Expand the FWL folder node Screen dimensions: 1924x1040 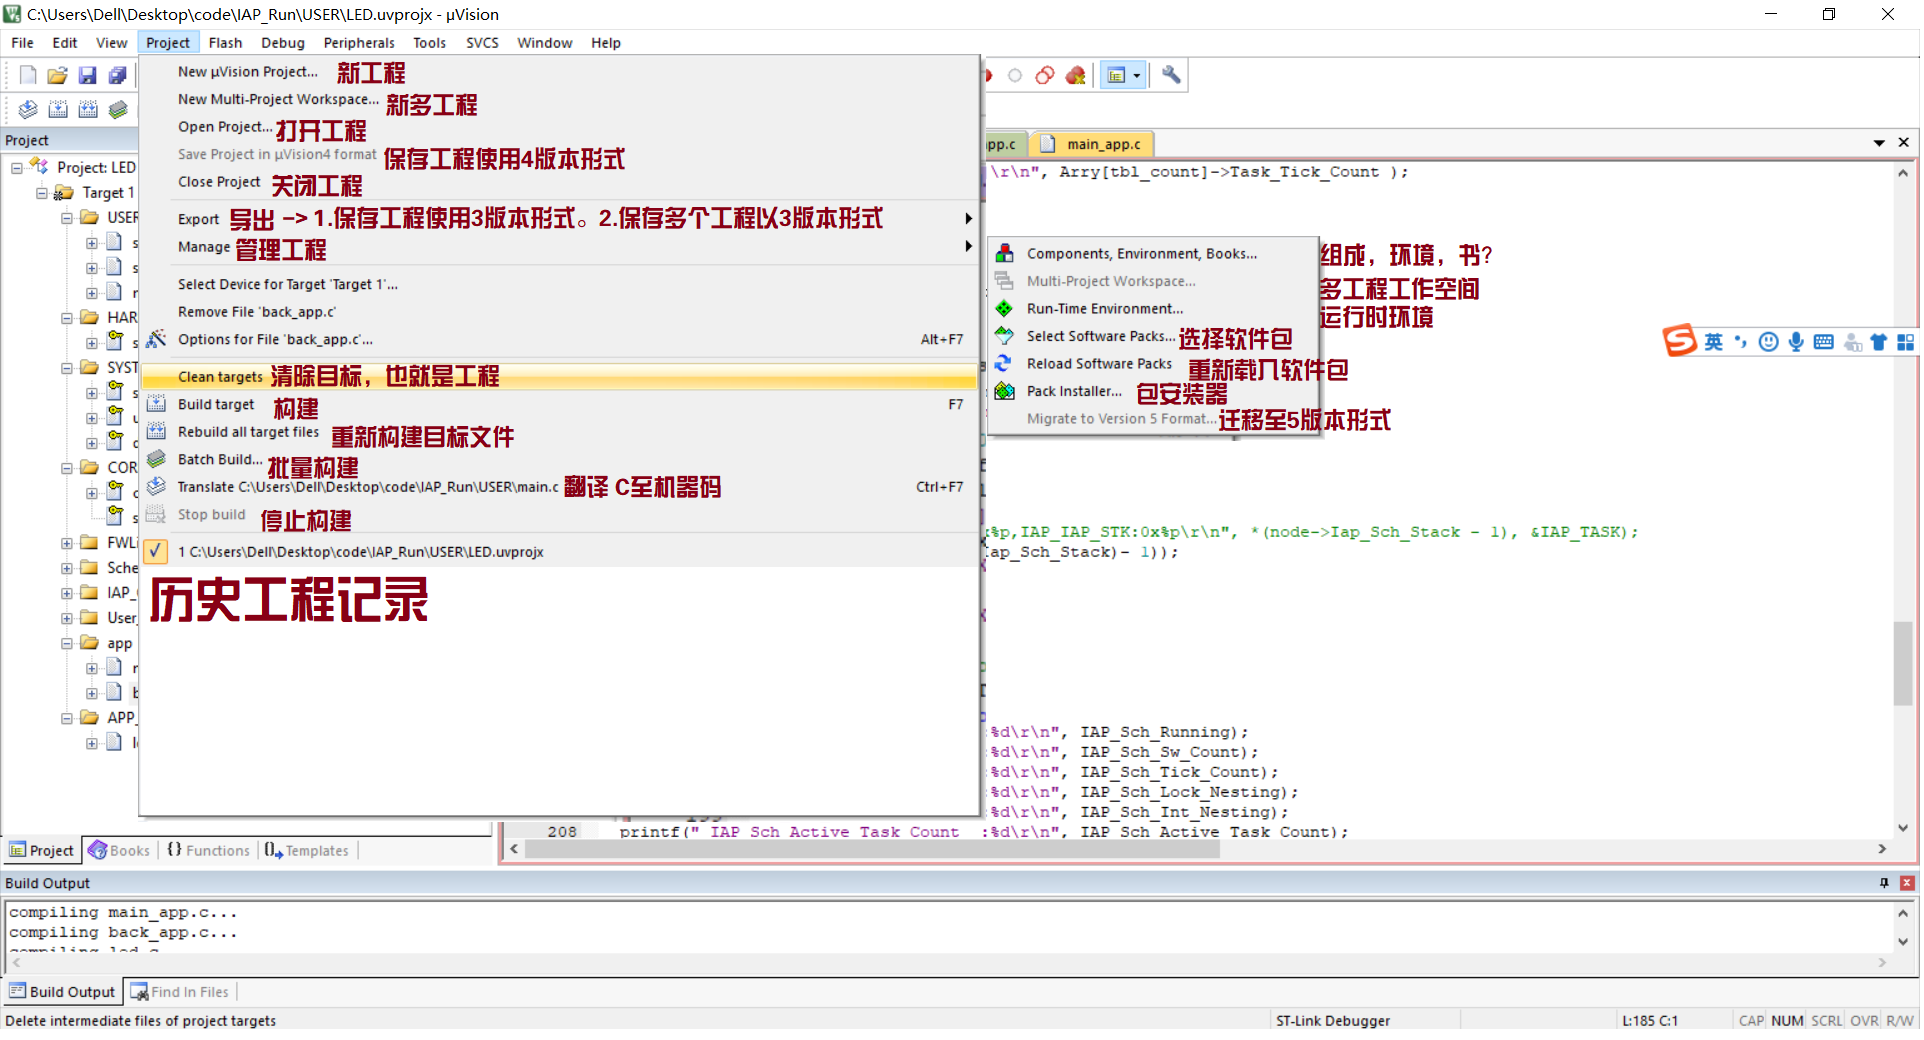pos(66,542)
